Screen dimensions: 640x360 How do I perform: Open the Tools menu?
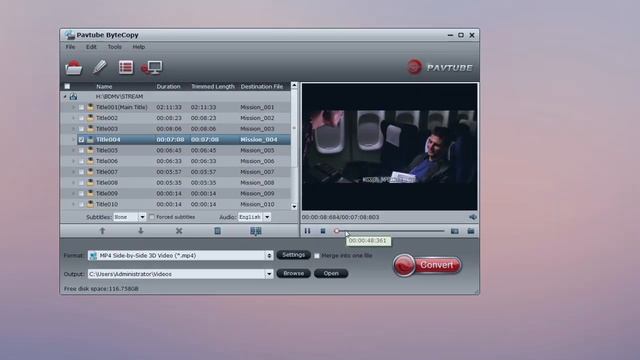pyautogui.click(x=115, y=47)
